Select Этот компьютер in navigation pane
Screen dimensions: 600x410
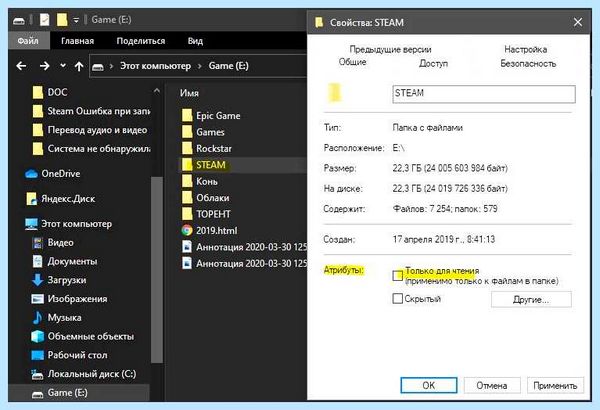point(68,224)
